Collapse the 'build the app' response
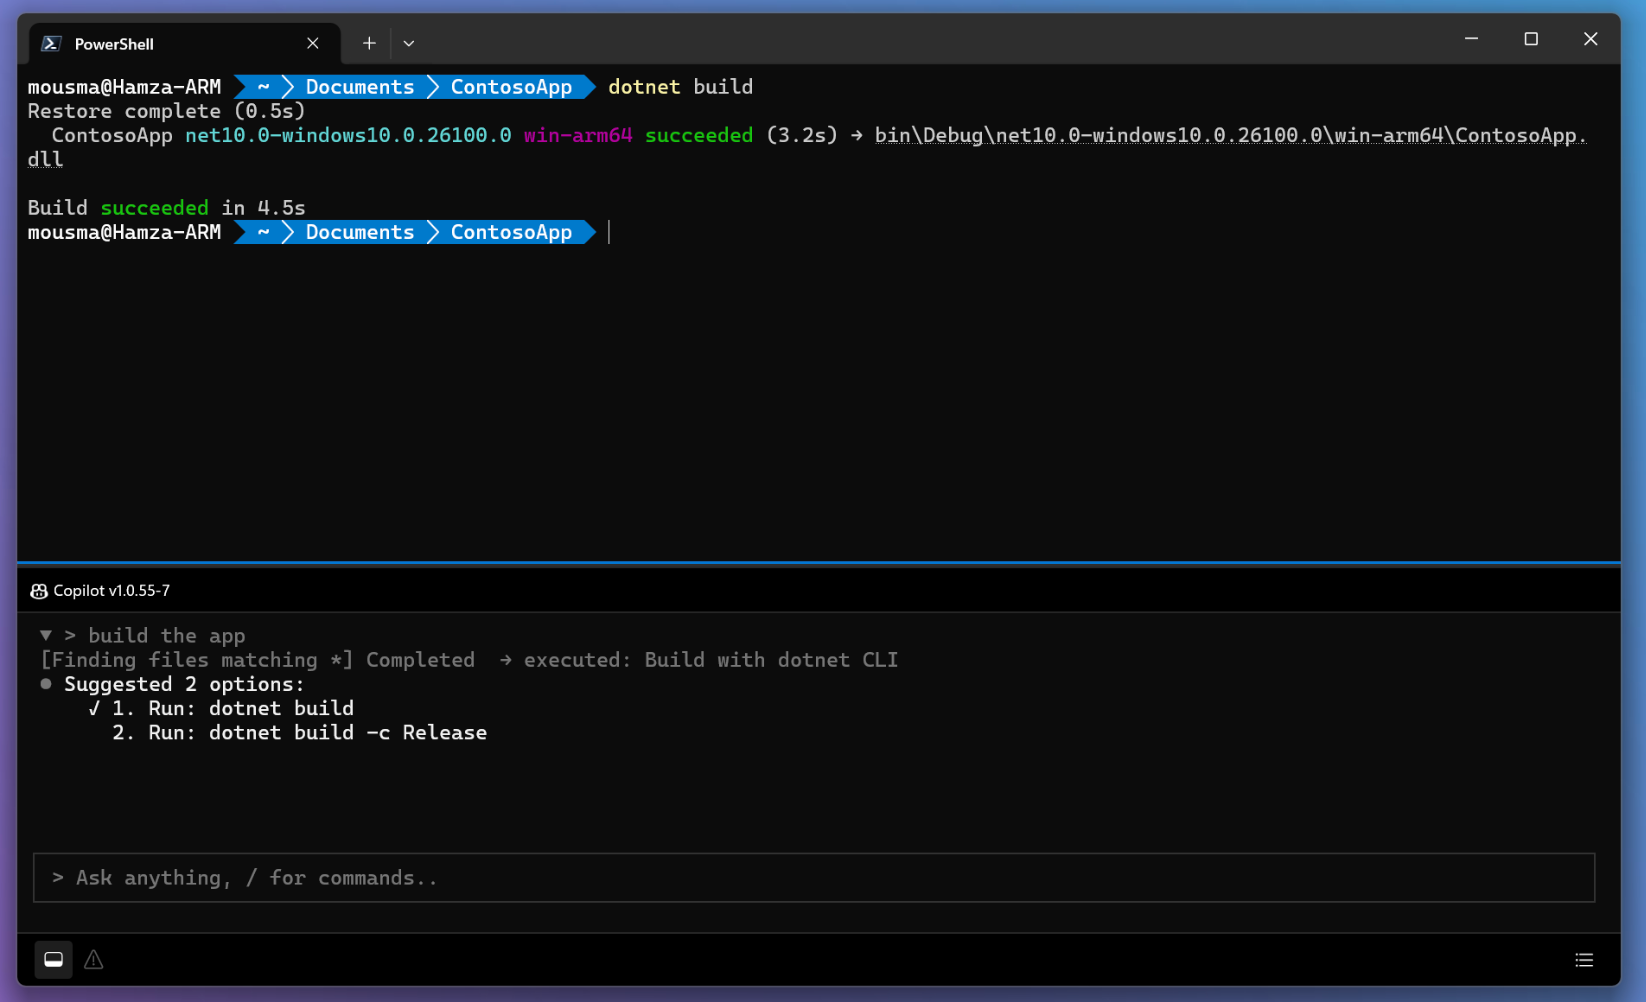1646x1002 pixels. [46, 635]
